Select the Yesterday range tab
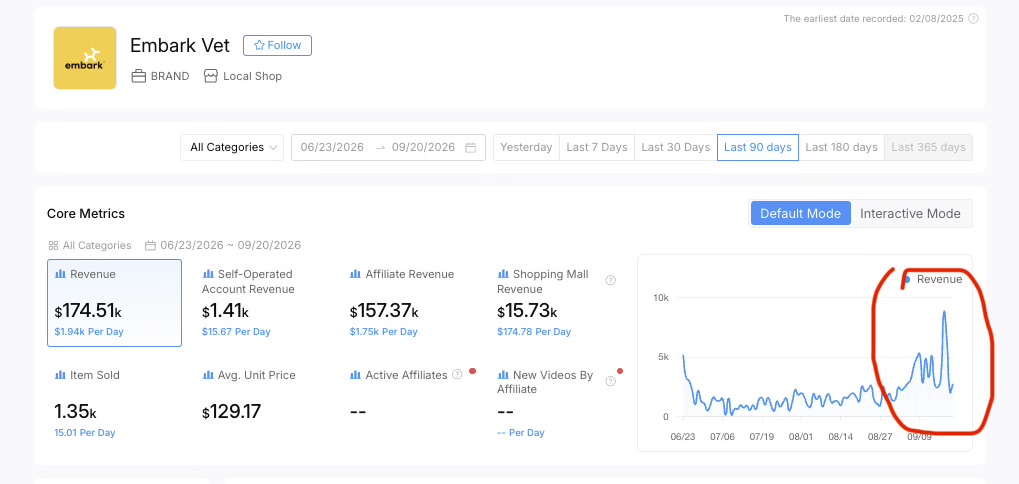The height and width of the screenshot is (484, 1019). point(526,147)
